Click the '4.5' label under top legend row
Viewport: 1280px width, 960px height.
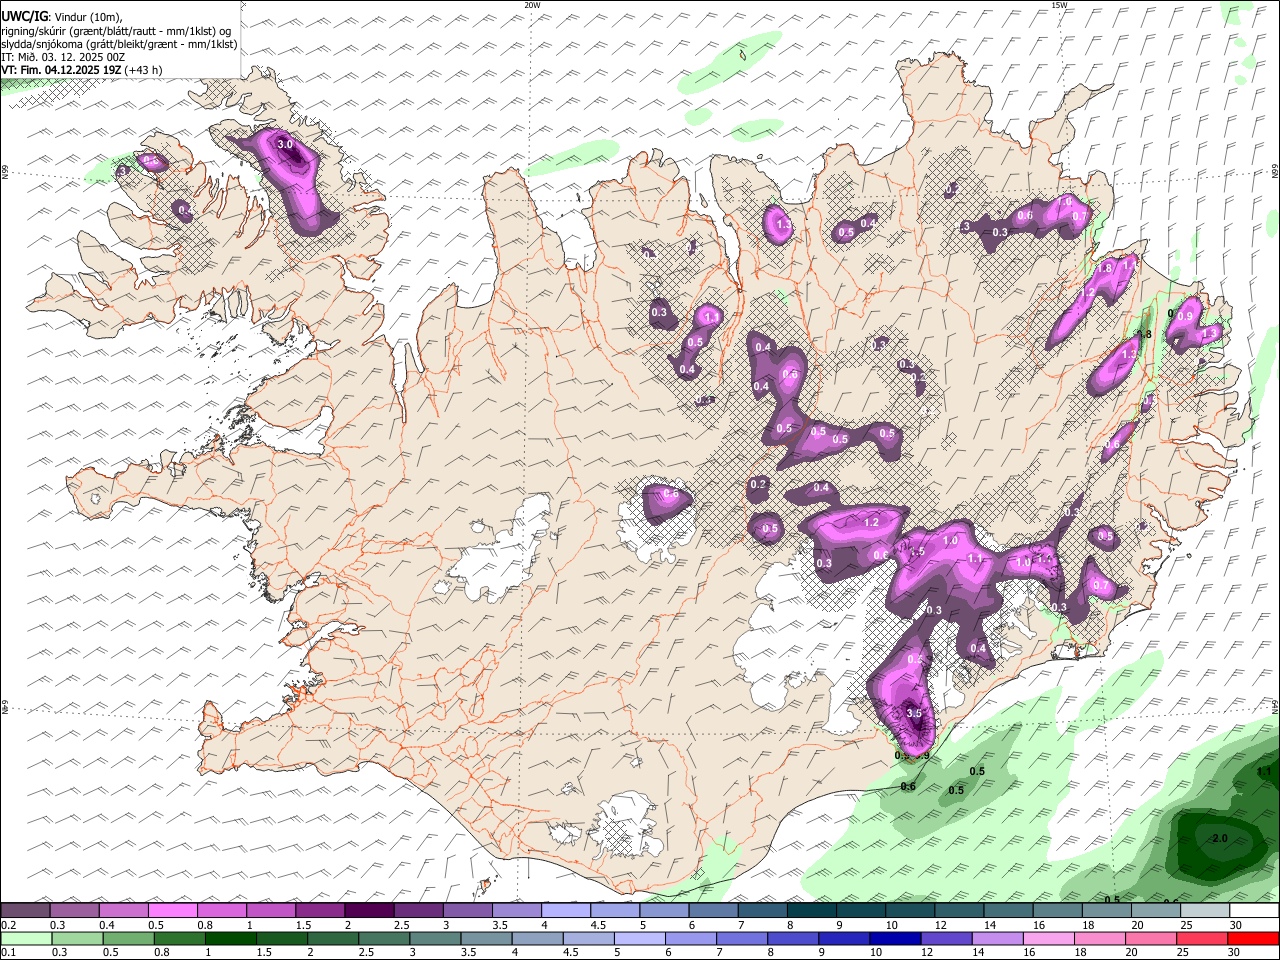tap(598, 926)
